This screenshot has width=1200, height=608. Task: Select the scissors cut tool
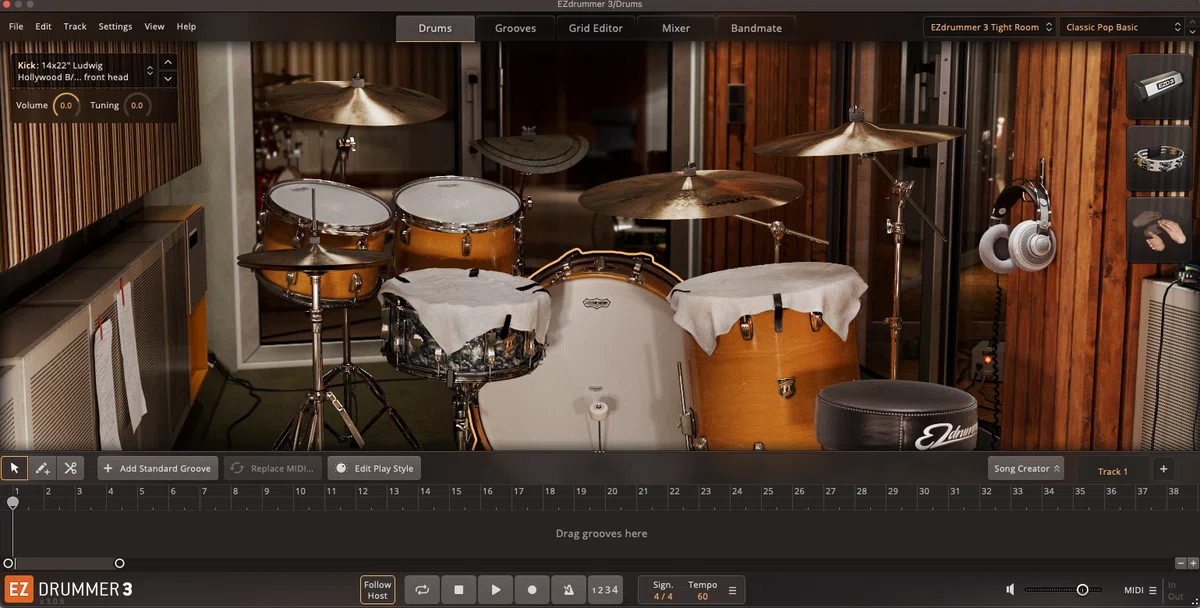pos(70,468)
